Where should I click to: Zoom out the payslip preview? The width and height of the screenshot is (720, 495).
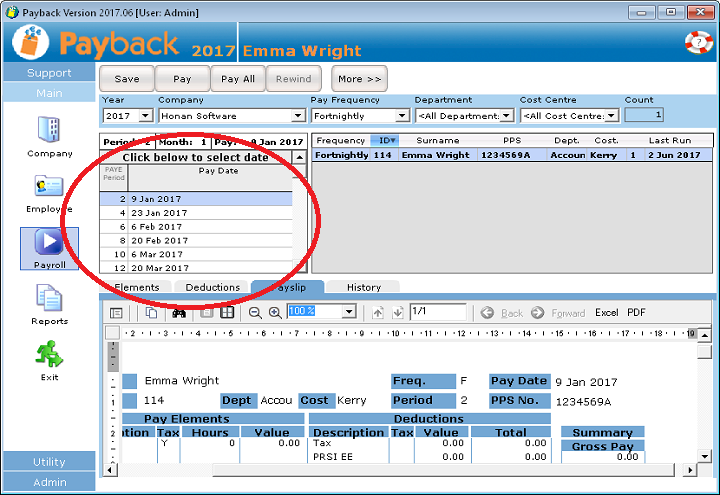tap(255, 312)
